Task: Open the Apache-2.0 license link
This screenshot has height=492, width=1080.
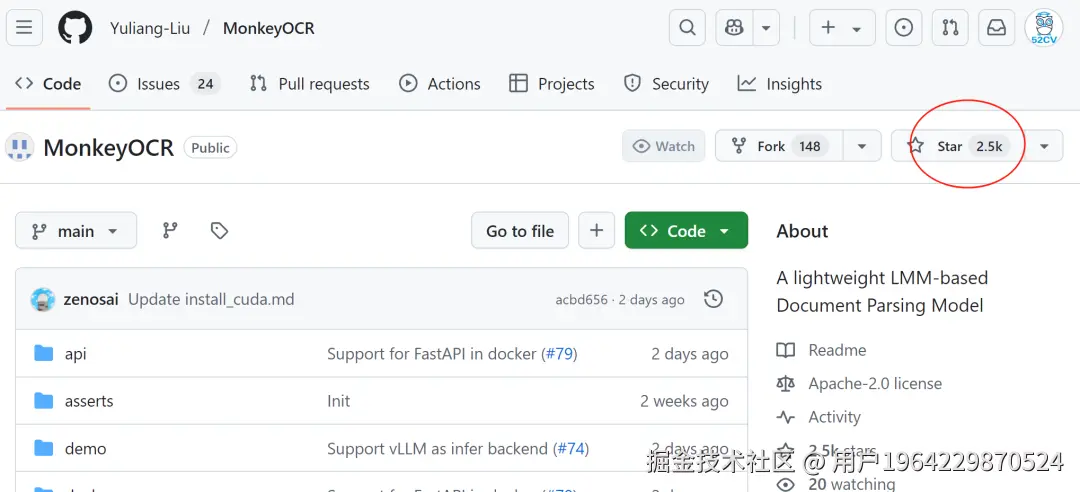Action: coord(875,383)
